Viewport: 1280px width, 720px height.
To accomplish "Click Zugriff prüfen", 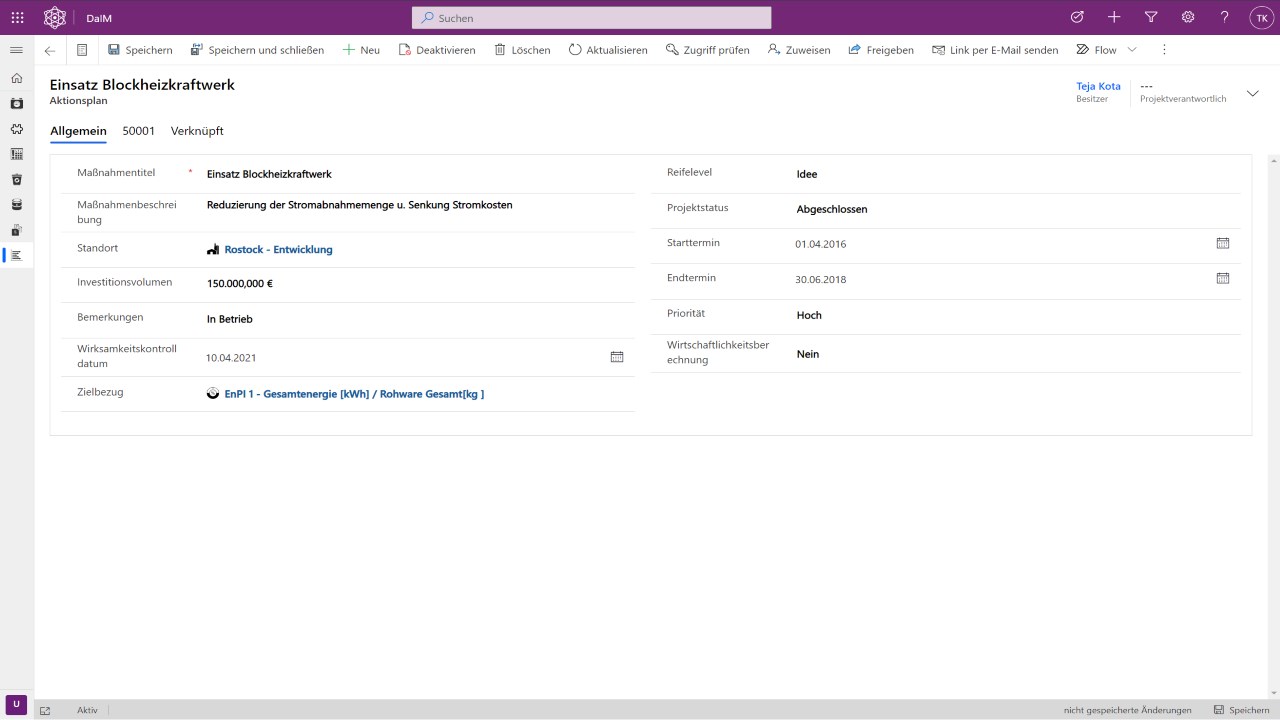I will (x=707, y=50).
